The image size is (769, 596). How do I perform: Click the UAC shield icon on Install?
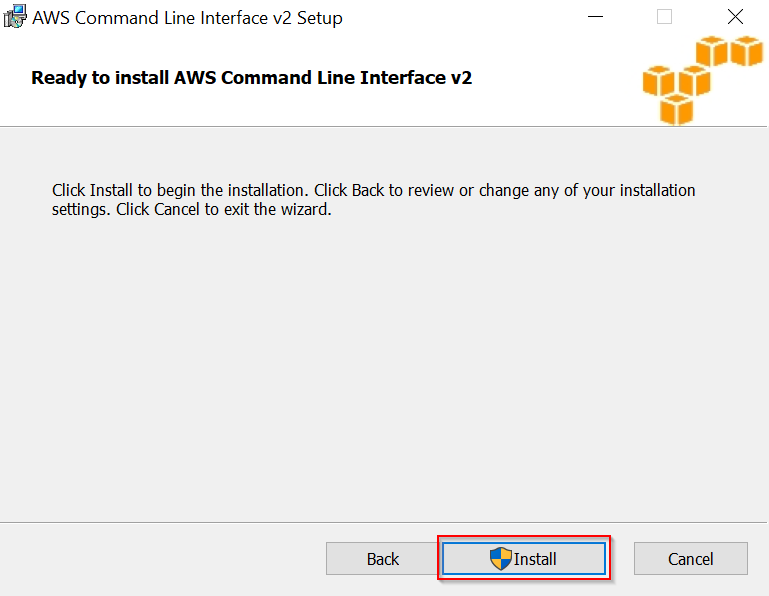pyautogui.click(x=501, y=559)
